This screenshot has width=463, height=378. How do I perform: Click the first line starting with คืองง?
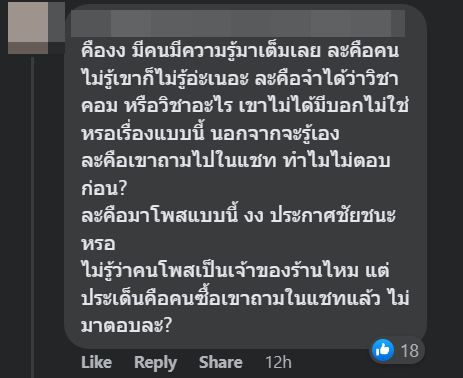(x=240, y=51)
